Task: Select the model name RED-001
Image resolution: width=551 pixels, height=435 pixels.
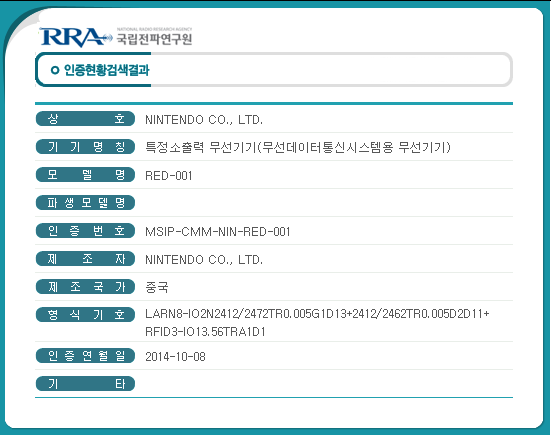Action: pos(169,176)
